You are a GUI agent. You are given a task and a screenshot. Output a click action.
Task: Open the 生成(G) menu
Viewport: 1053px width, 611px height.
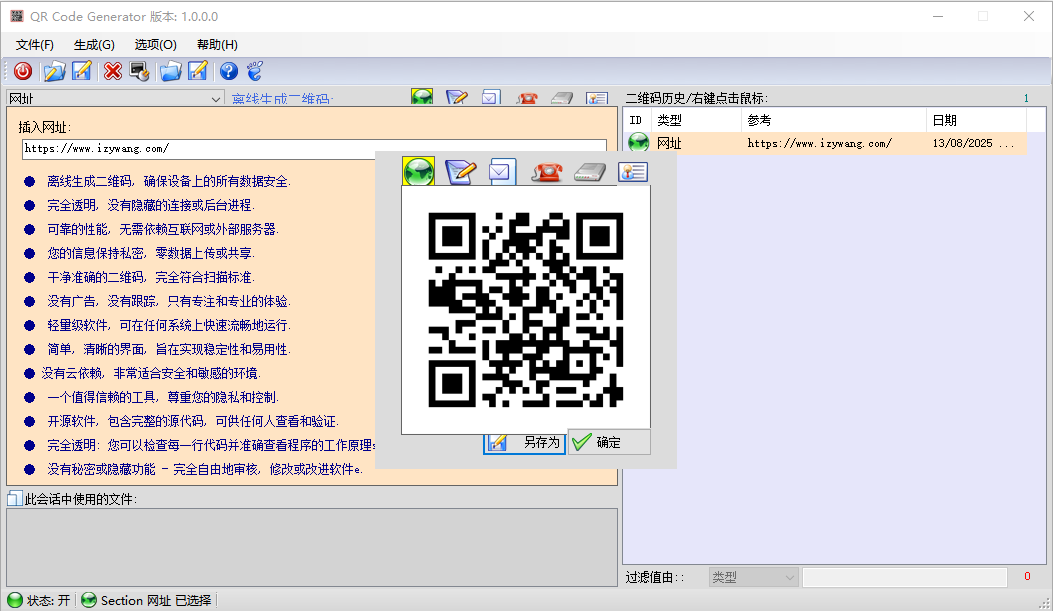[x=94, y=45]
